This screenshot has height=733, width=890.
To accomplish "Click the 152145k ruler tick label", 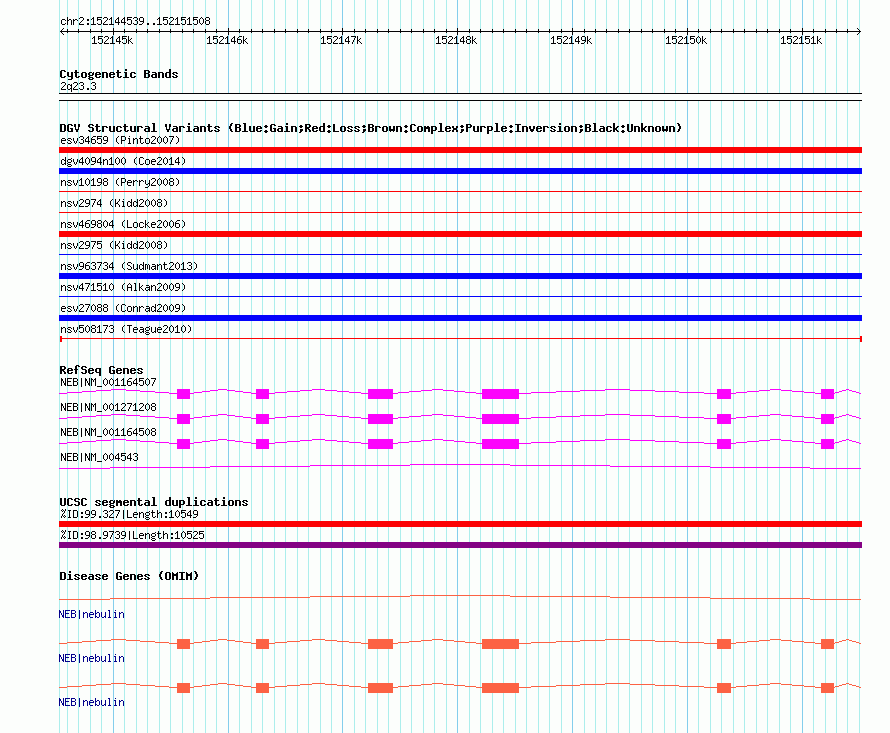I will pyautogui.click(x=112, y=40).
